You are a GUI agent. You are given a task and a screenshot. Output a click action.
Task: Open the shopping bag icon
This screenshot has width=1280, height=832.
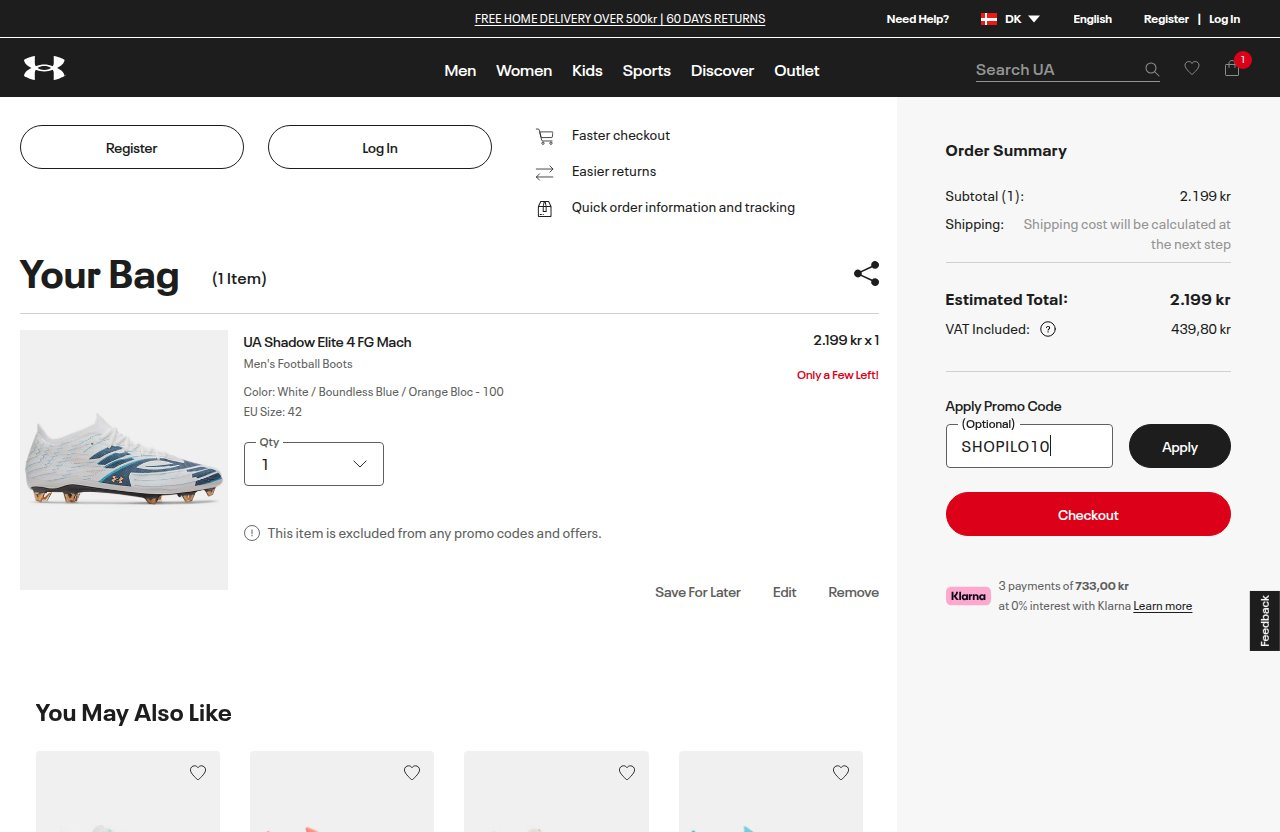tap(1232, 68)
